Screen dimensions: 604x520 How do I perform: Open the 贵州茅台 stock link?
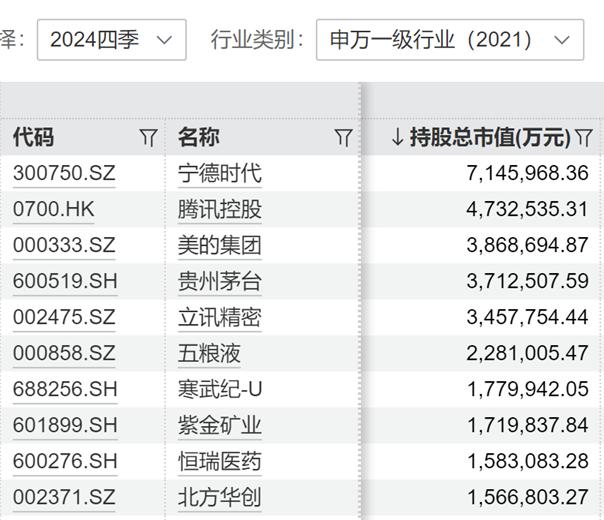(220, 281)
